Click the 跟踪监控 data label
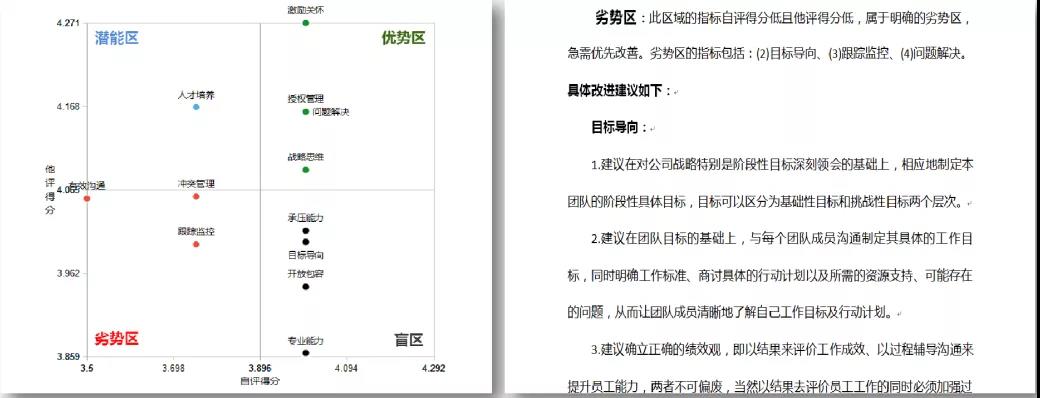Viewport: 1040px width, 398px height. (196, 232)
